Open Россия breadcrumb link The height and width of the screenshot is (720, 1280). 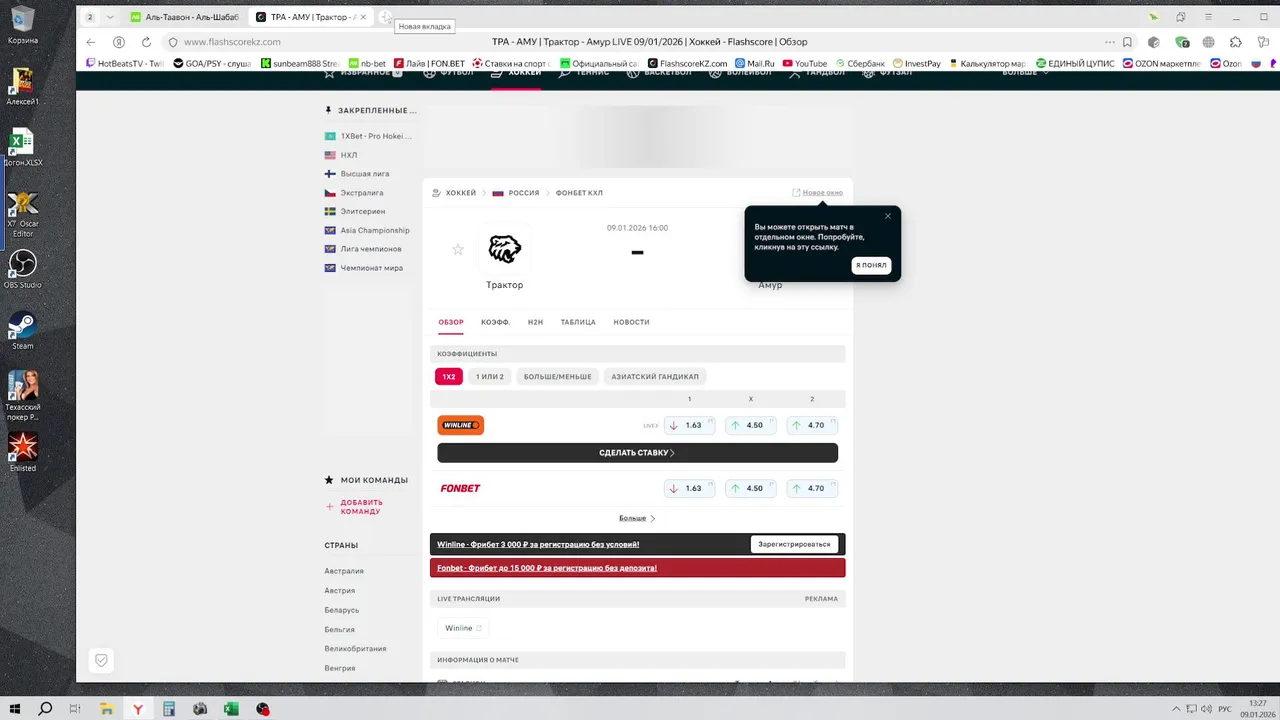[x=523, y=193]
